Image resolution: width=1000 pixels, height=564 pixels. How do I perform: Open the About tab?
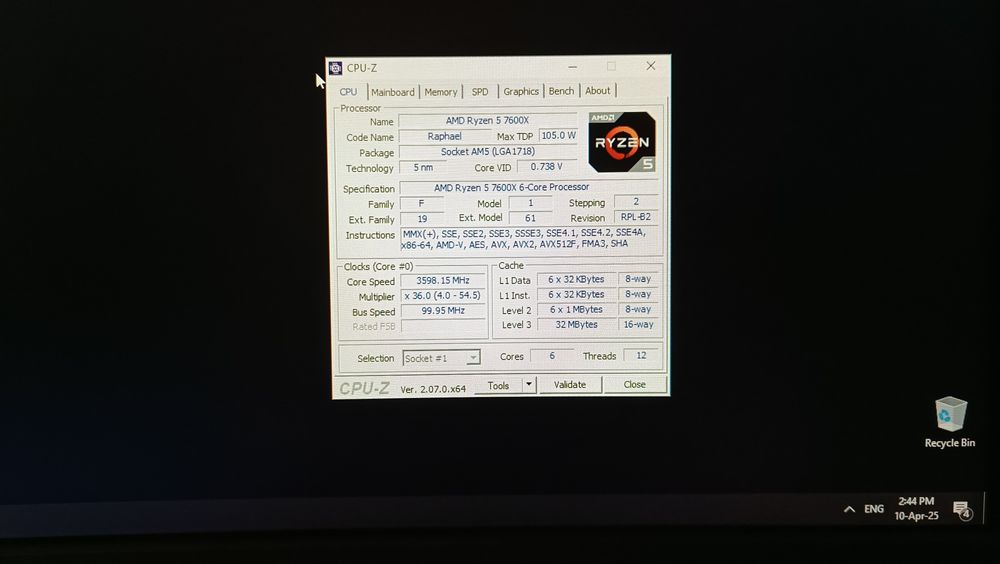pyautogui.click(x=598, y=91)
